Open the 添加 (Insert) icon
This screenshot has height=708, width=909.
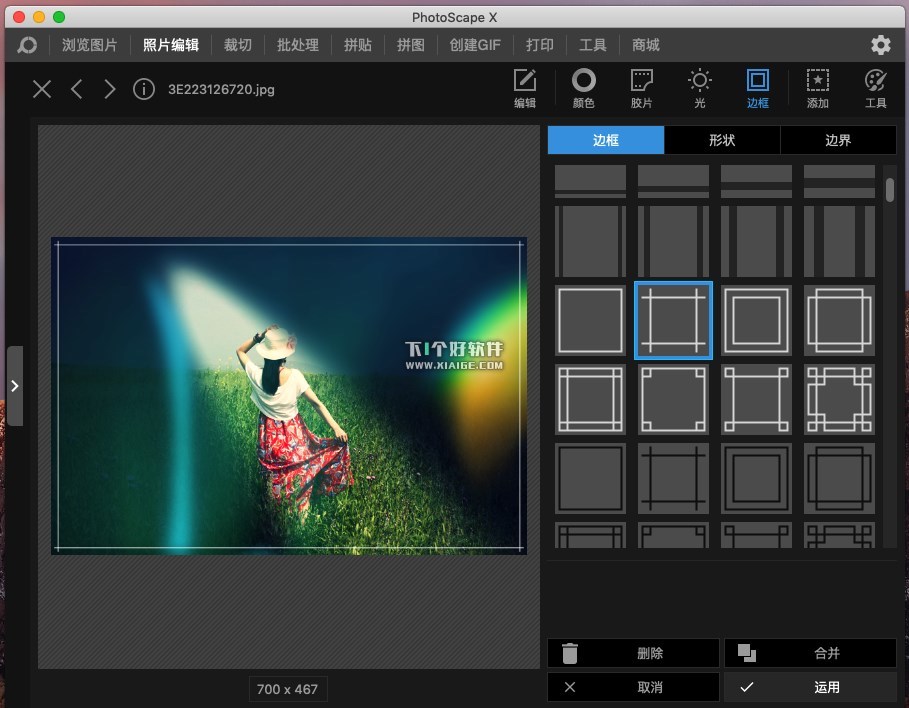point(817,87)
